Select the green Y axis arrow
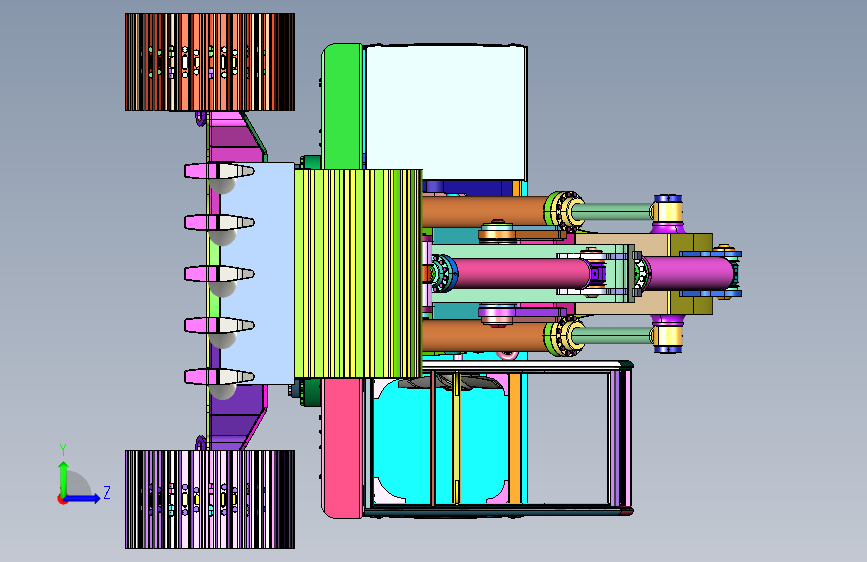 [x=64, y=478]
